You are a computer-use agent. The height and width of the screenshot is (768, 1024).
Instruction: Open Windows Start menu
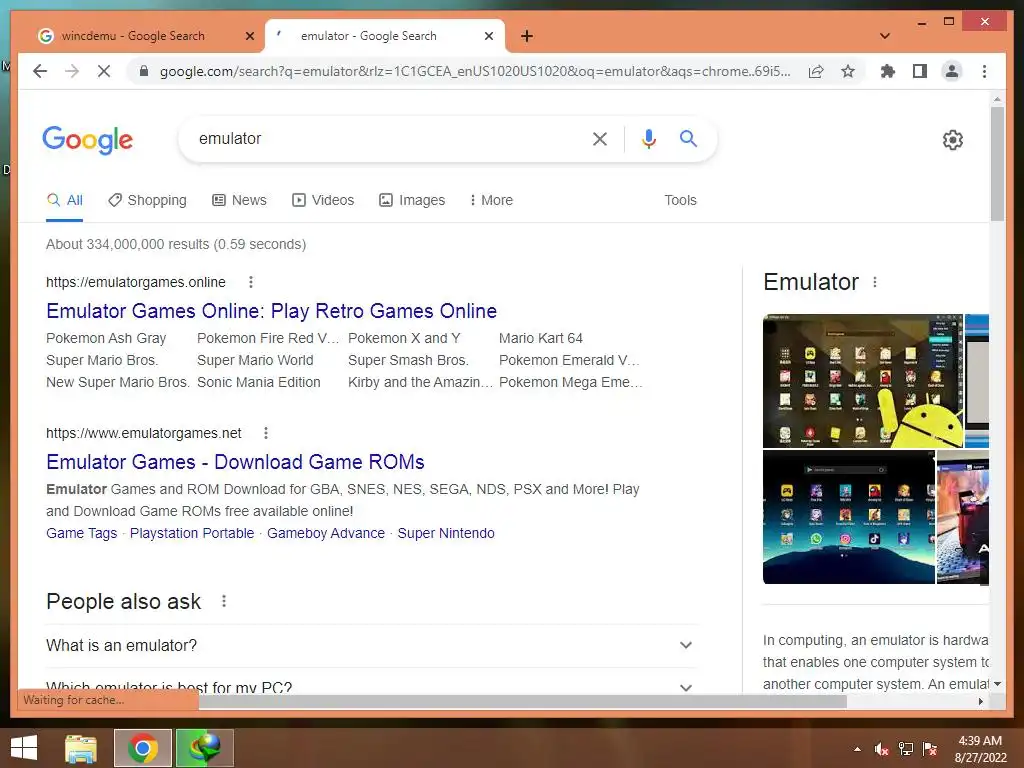pos(24,748)
